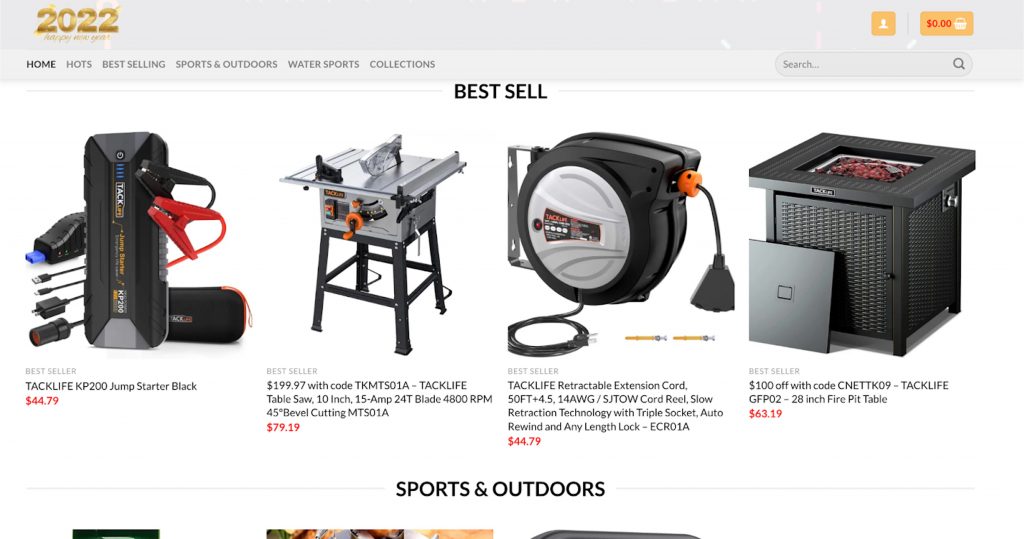1024x539 pixels.
Task: Open the HOTS menu item
Action: (79, 64)
